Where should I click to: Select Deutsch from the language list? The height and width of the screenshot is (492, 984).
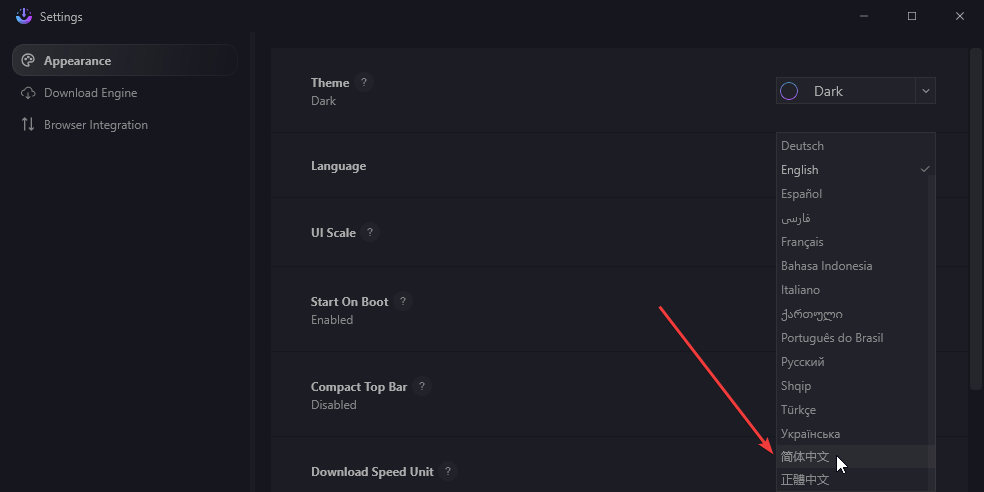pos(802,146)
